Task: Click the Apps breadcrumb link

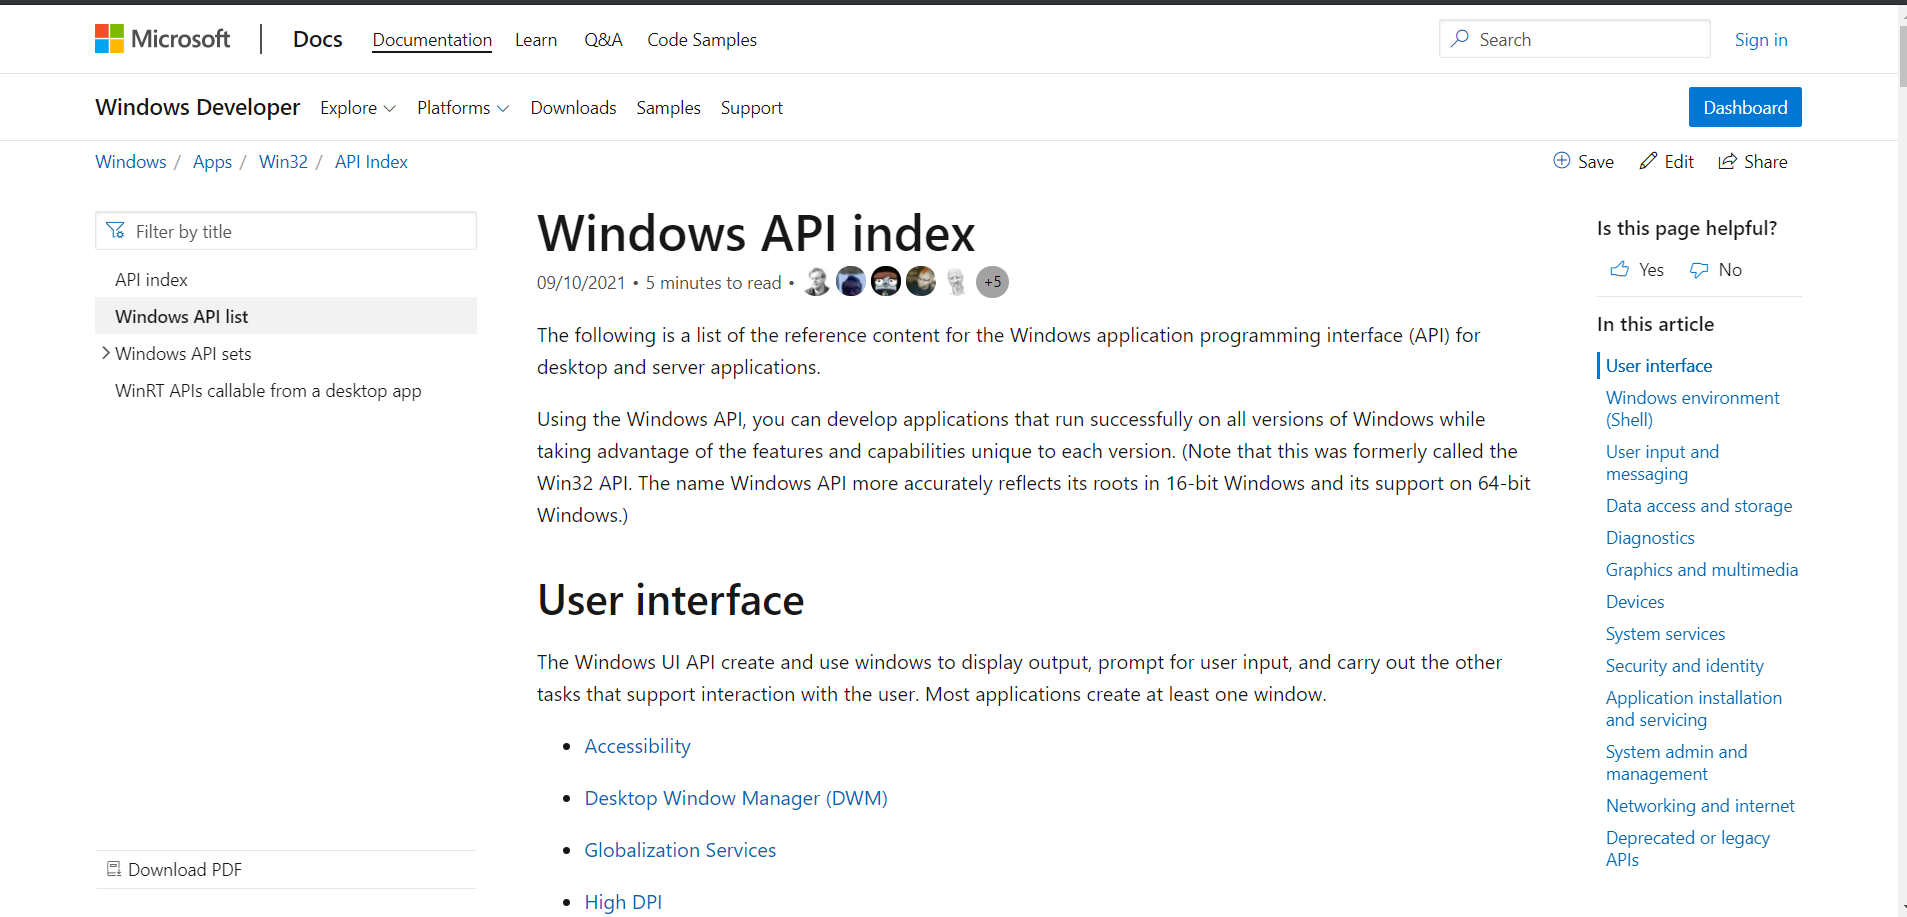Action: point(212,162)
